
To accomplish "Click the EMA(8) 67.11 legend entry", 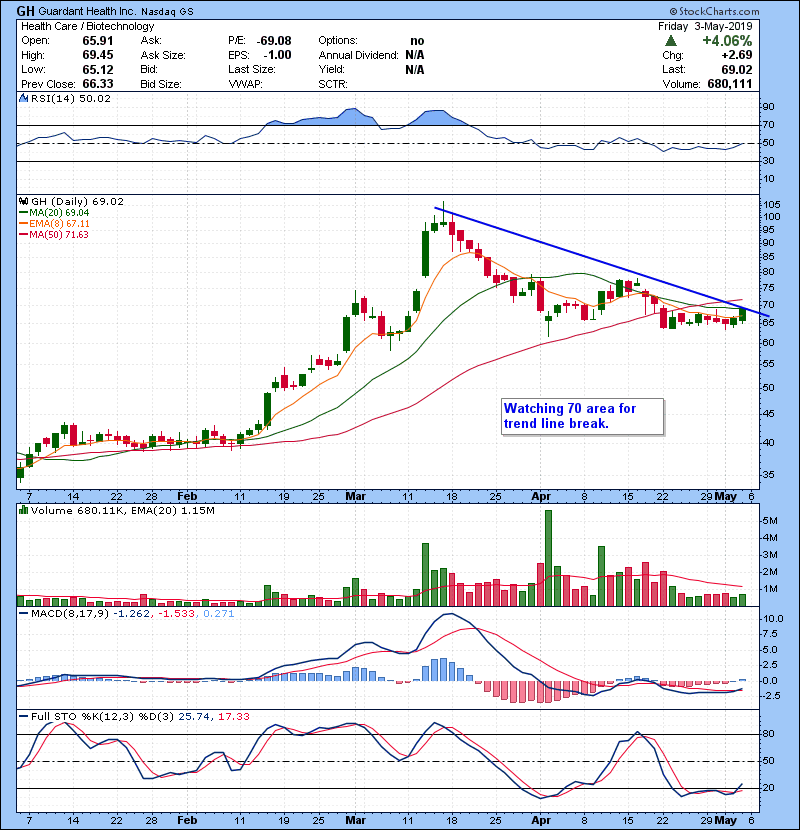I will [55, 223].
